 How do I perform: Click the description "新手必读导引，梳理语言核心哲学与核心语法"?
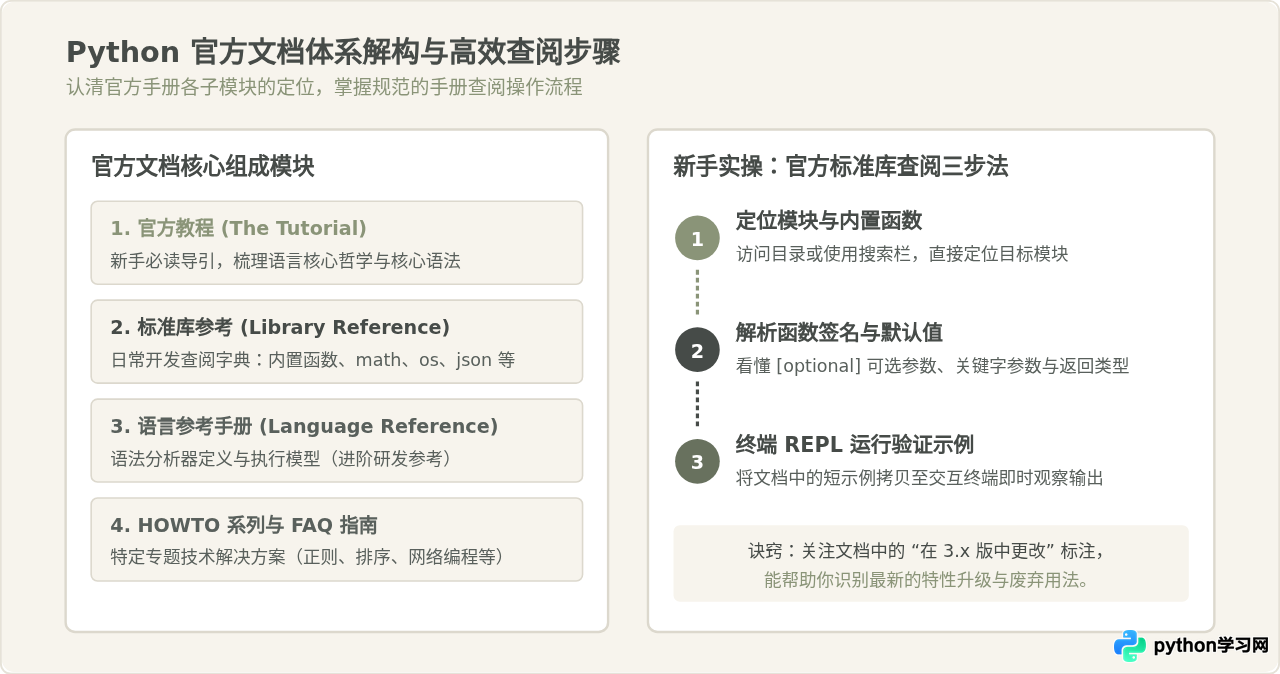pos(285,261)
